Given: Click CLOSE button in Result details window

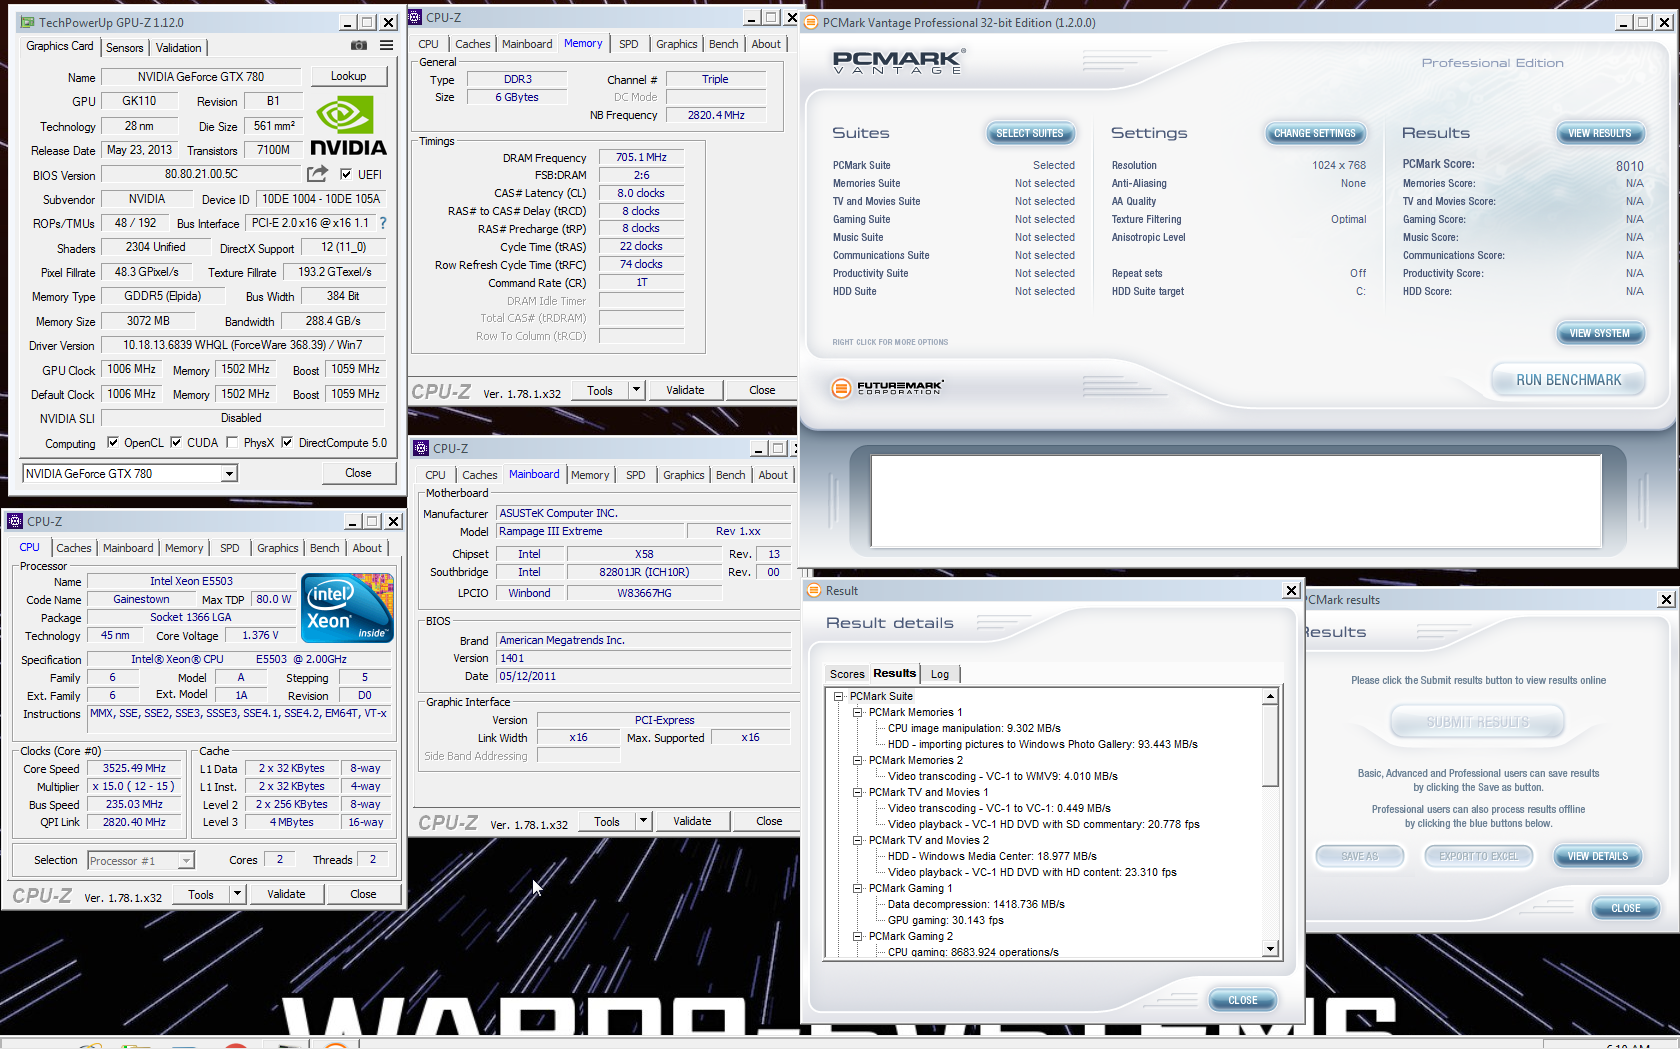Looking at the screenshot, I should click(1242, 1000).
